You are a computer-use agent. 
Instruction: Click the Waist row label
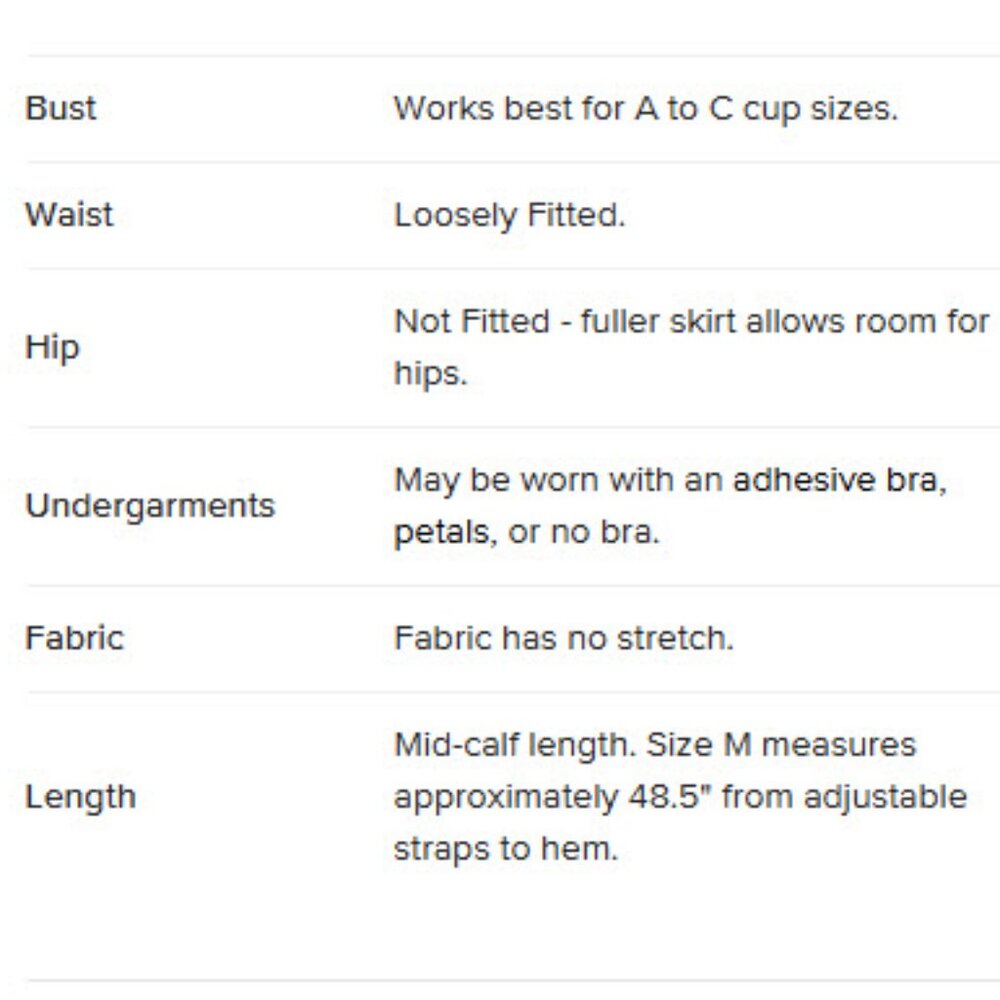(x=69, y=215)
